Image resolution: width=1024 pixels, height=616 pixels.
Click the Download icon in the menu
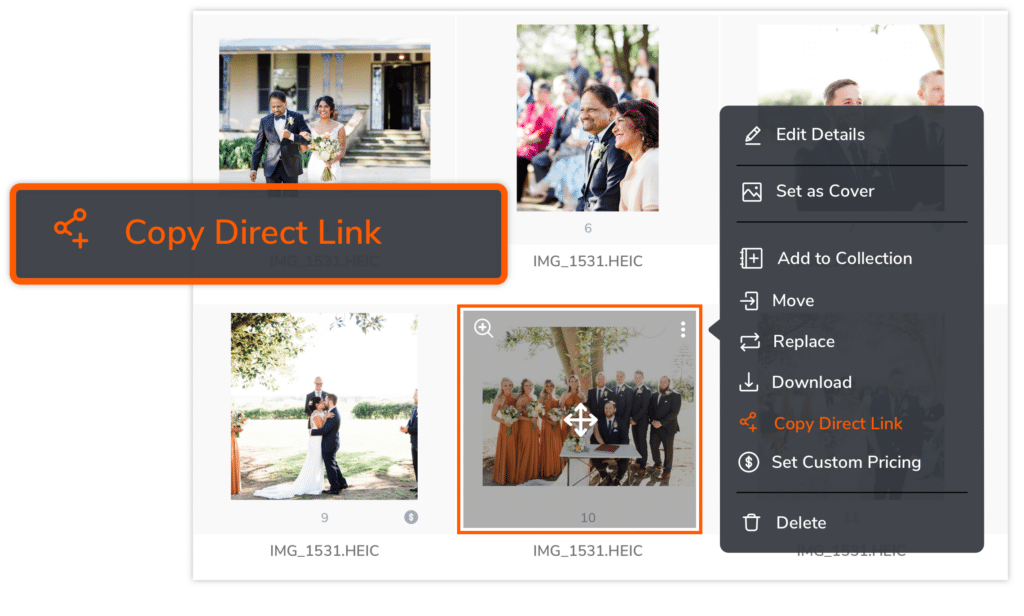point(751,382)
